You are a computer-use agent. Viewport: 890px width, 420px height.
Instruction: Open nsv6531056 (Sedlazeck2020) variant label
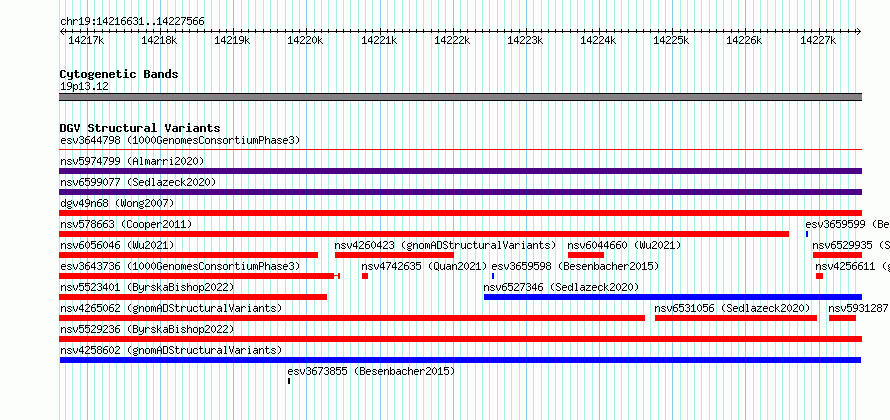tap(733, 308)
